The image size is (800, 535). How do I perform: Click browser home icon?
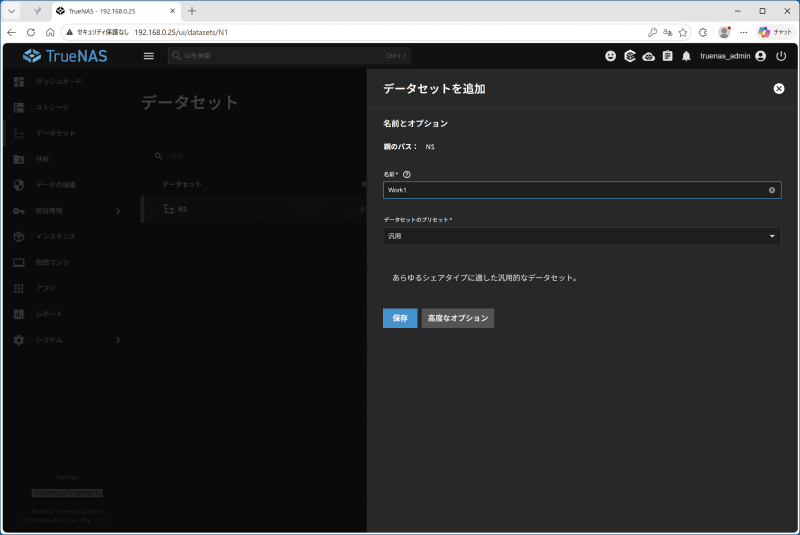pos(50,32)
